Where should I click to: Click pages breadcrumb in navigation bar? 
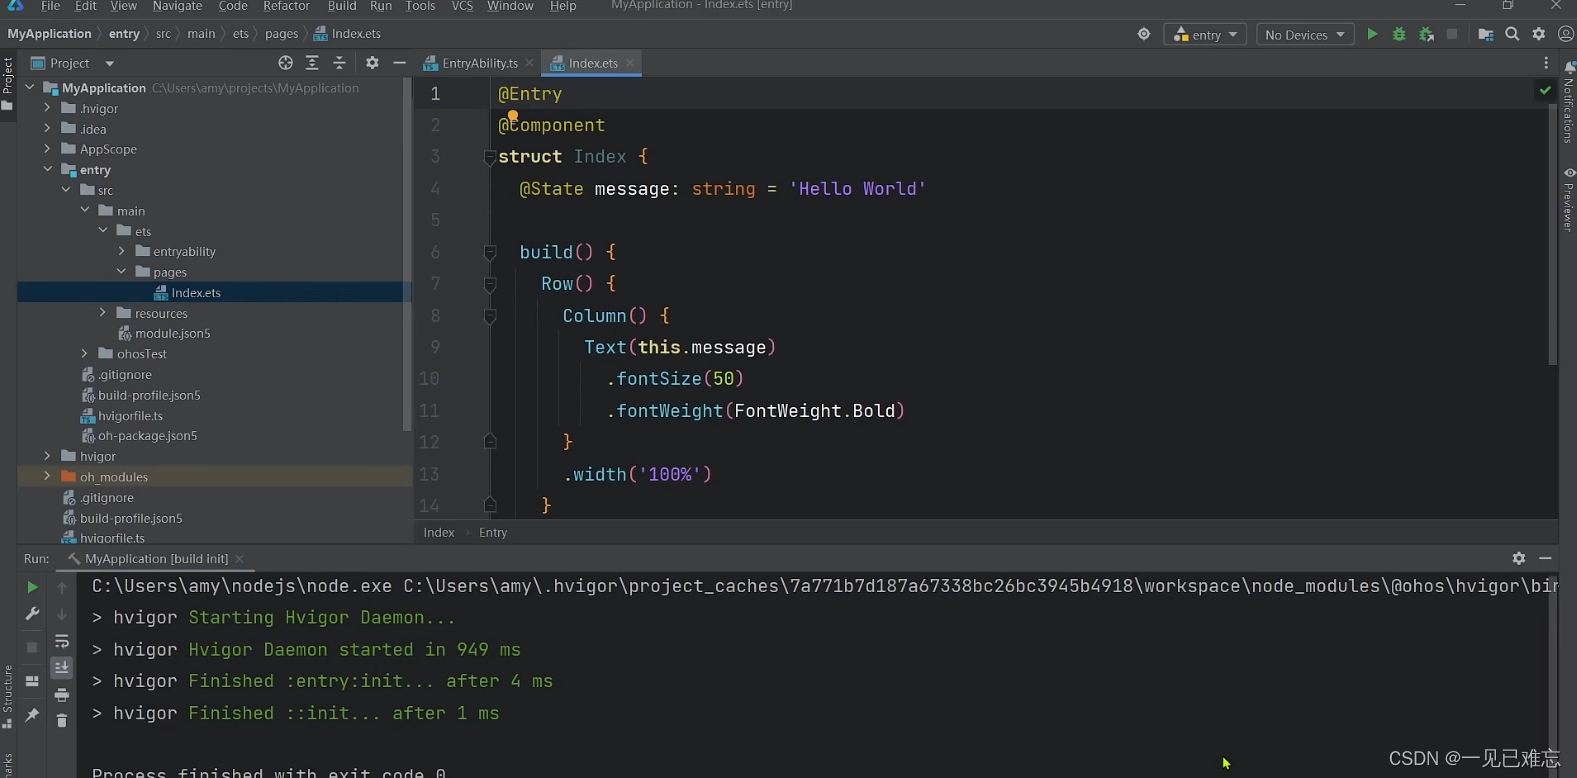tap(281, 34)
